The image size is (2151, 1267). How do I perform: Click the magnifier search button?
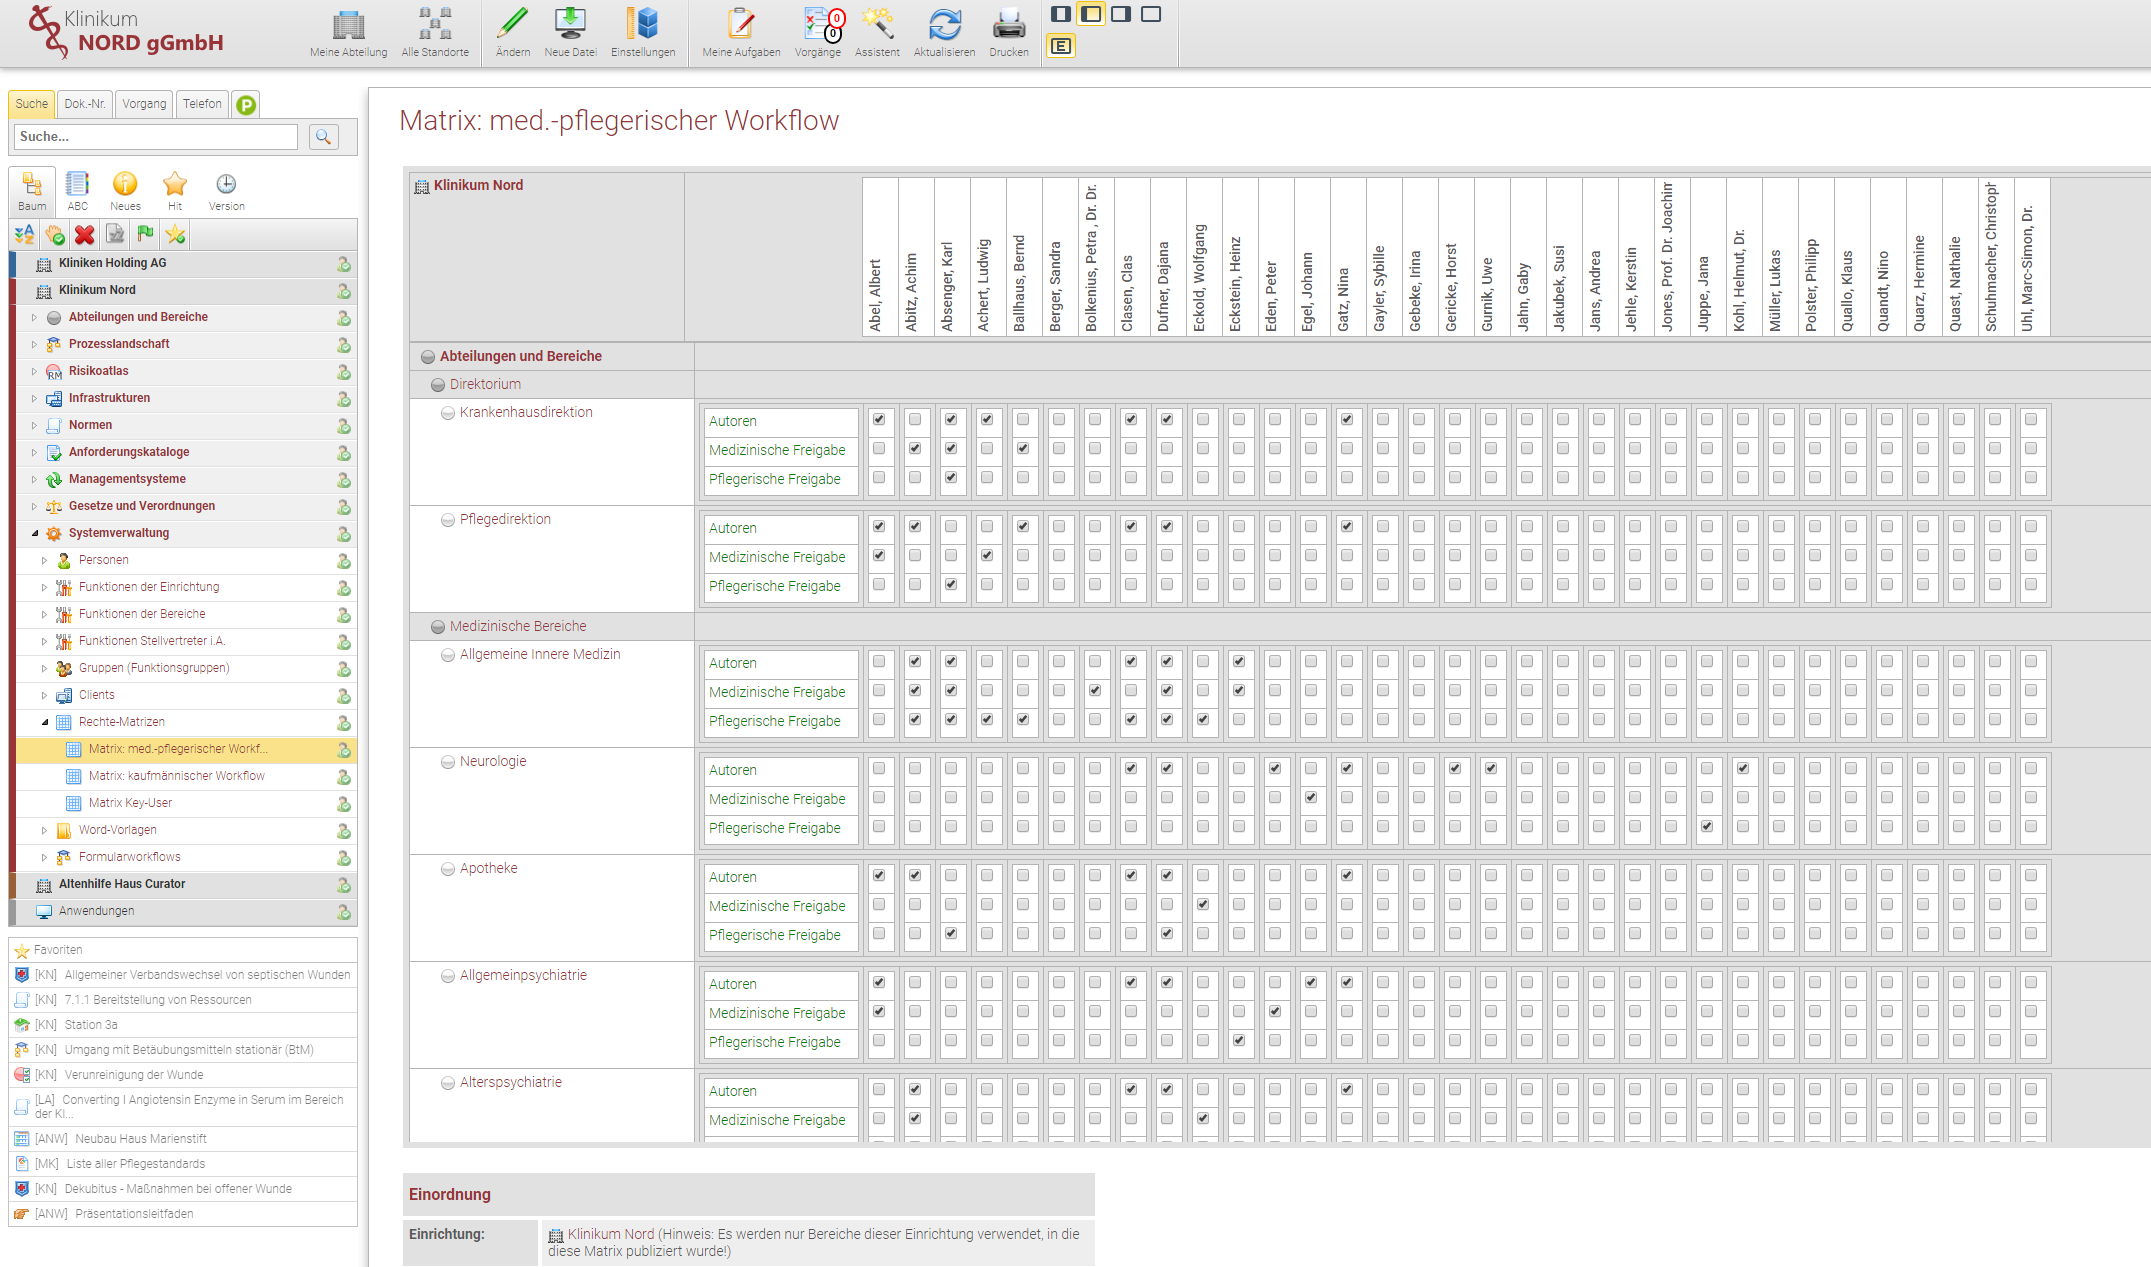[x=324, y=137]
